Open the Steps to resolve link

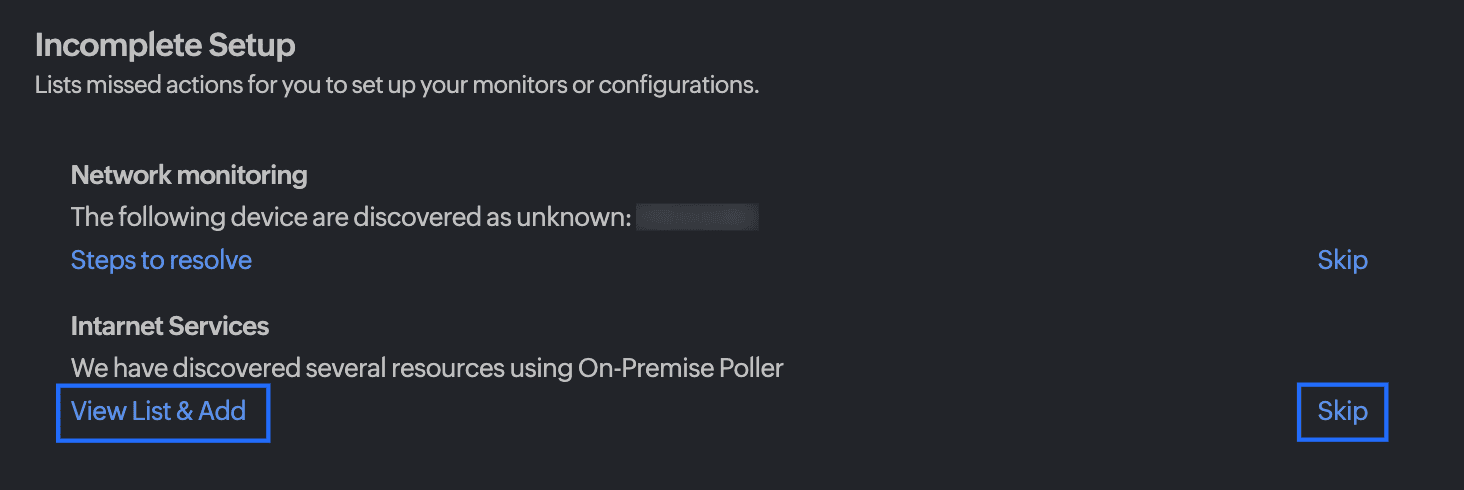tap(161, 260)
